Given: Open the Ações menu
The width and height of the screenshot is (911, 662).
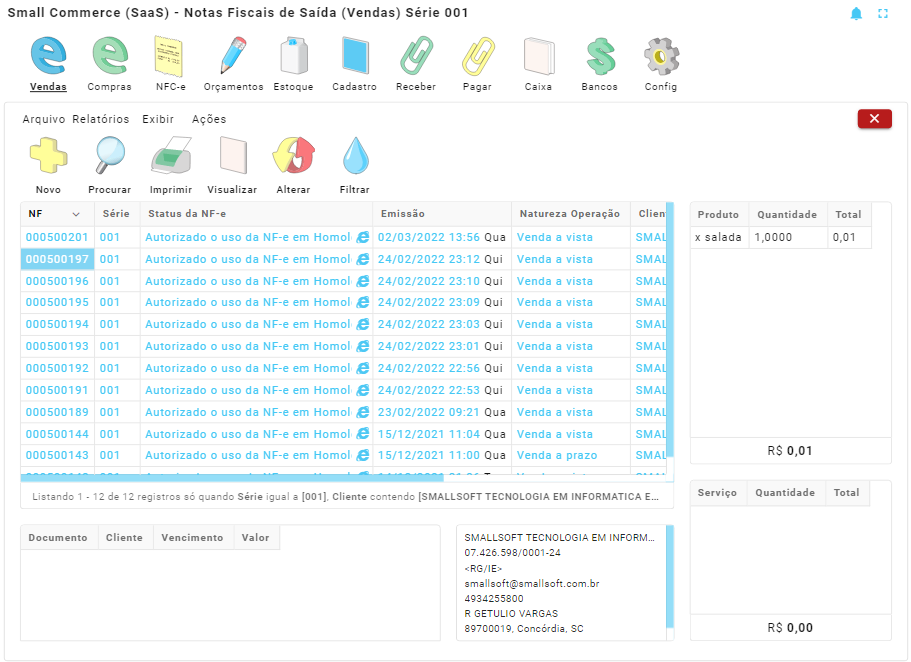Looking at the screenshot, I should click(x=209, y=119).
